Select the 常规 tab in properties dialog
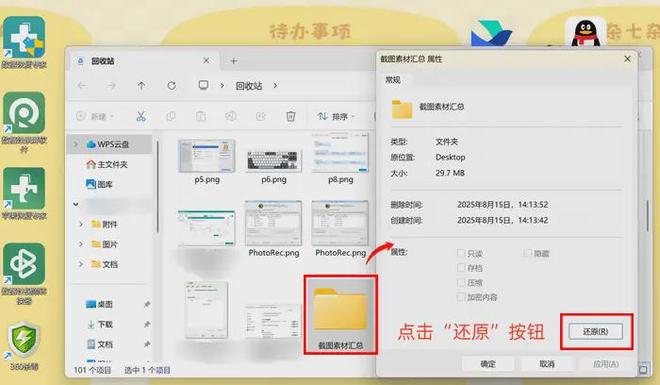Image resolution: width=660 pixels, height=385 pixels. [393, 80]
